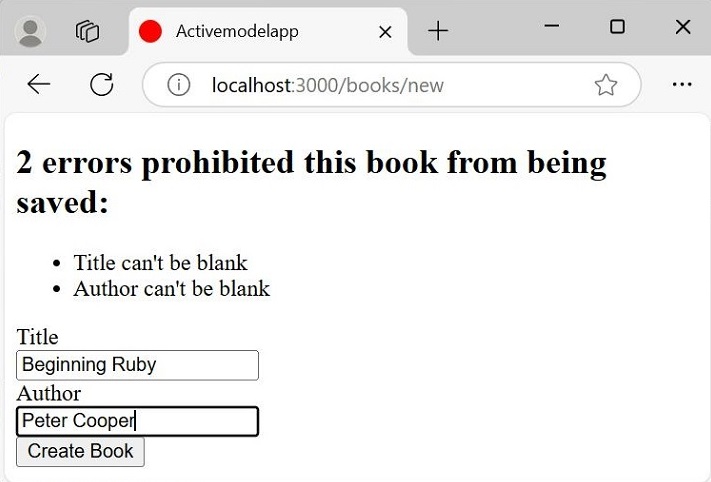Minimize the browser window
711x482 pixels.
click(551, 27)
